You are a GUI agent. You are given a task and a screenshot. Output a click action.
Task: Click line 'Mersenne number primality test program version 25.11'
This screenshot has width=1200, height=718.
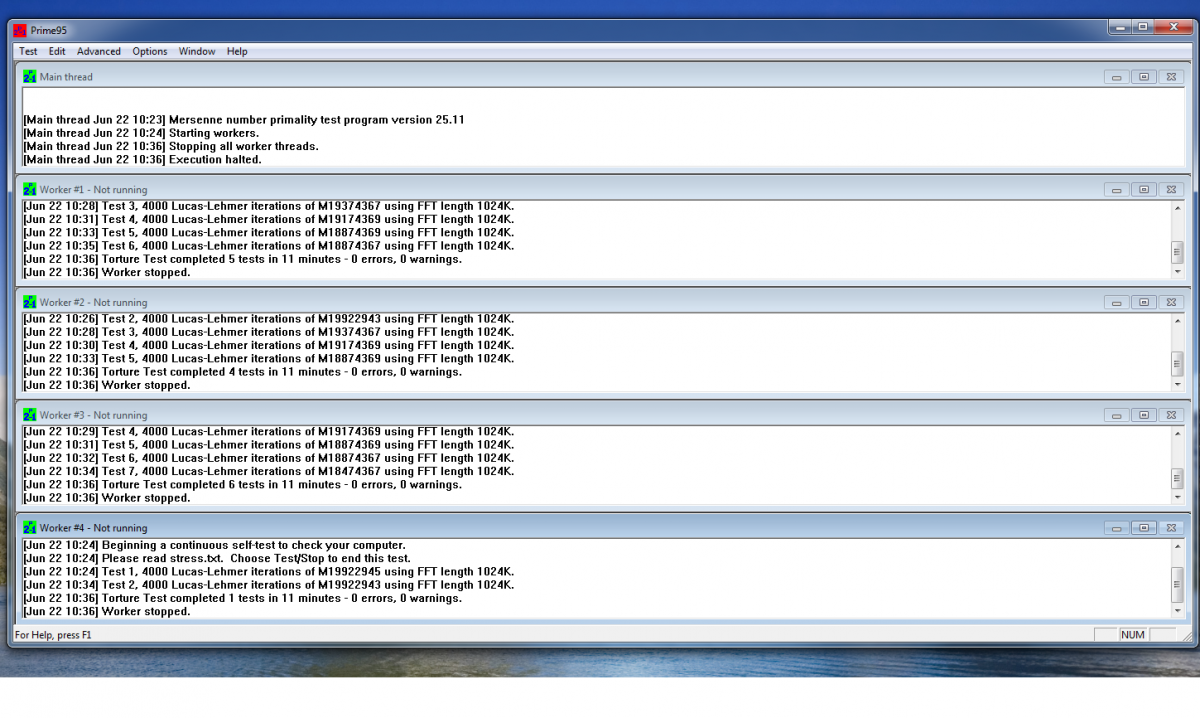pyautogui.click(x=244, y=120)
